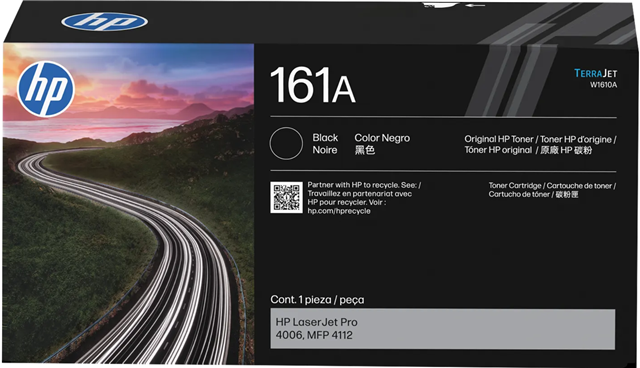
Task: Click the "Tóner HP original" line
Action: (x=529, y=150)
